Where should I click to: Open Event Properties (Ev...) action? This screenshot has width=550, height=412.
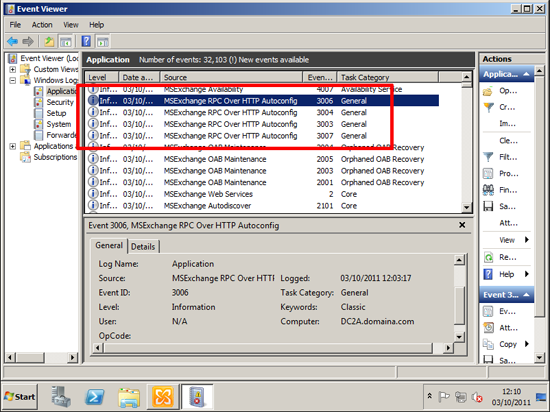tap(499, 311)
